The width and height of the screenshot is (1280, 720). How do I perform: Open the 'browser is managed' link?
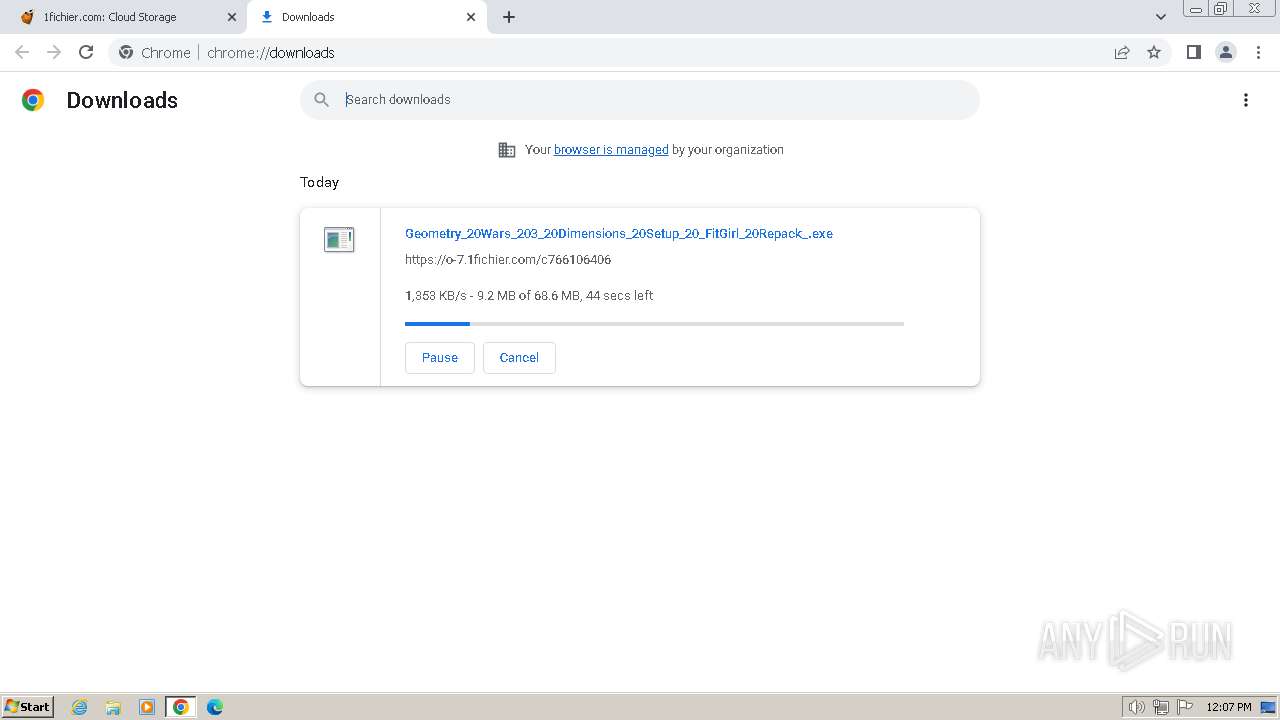[x=611, y=150]
